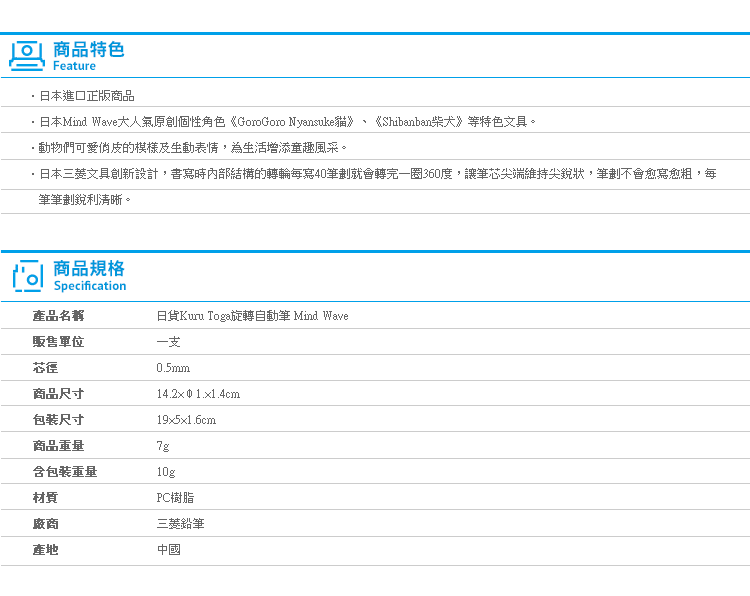This screenshot has width=750, height=596.
Task: Click the 產品名稱 row label
Action: pyautogui.click(x=58, y=316)
